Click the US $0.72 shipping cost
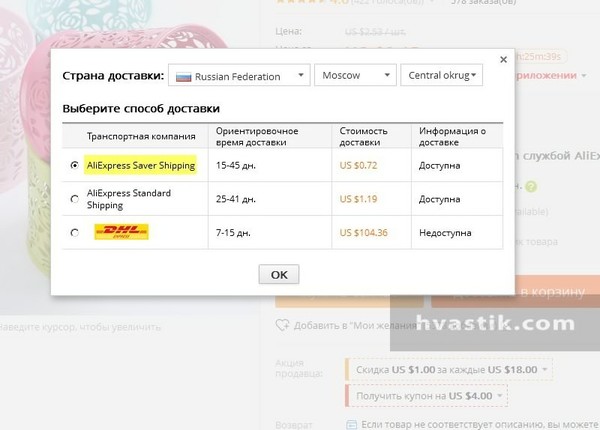The width and height of the screenshot is (600, 430). (359, 165)
